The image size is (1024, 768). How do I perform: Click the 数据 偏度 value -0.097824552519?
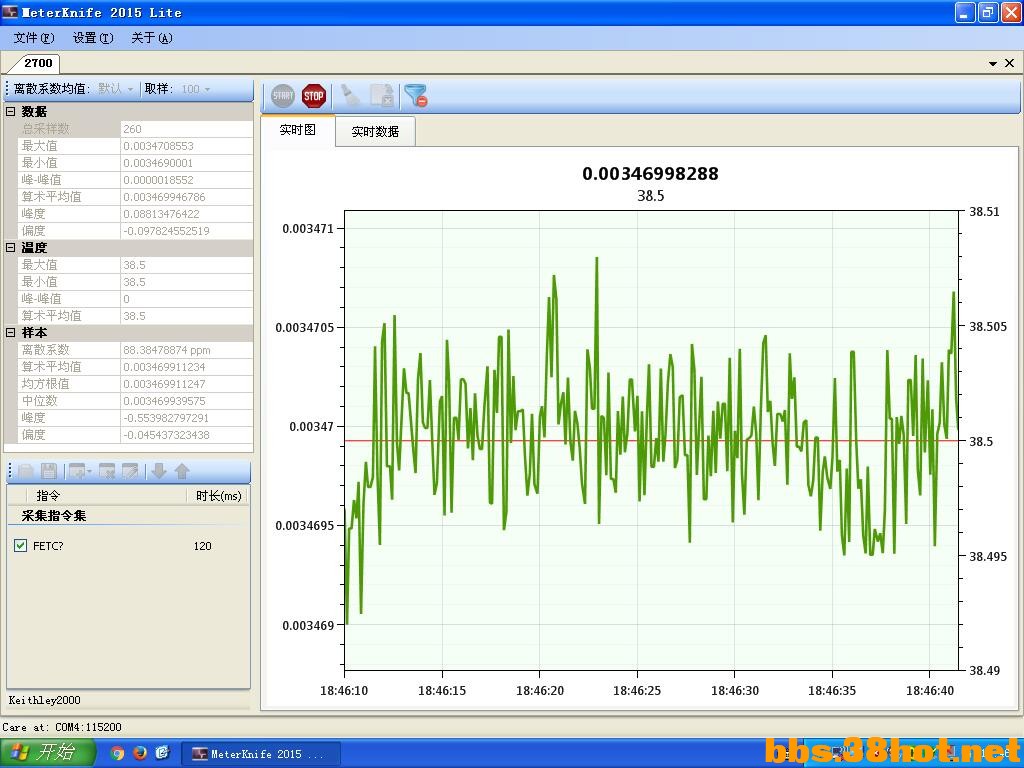click(x=186, y=231)
